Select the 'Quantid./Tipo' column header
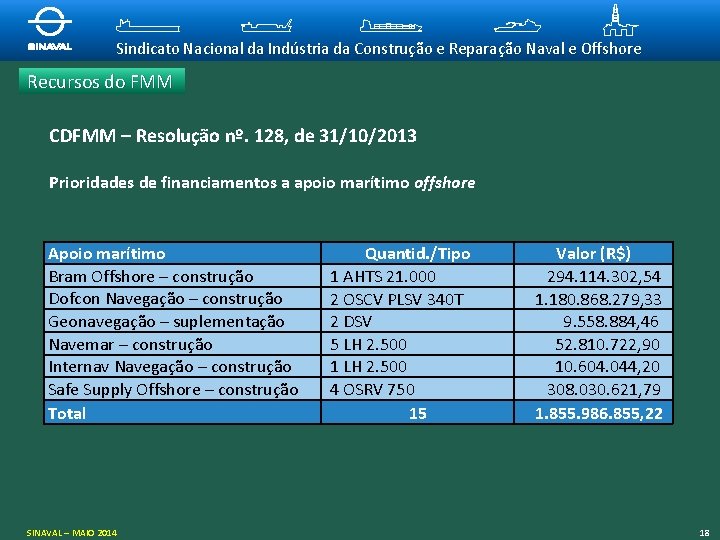Viewport: 720px width, 540px height. pos(417,253)
